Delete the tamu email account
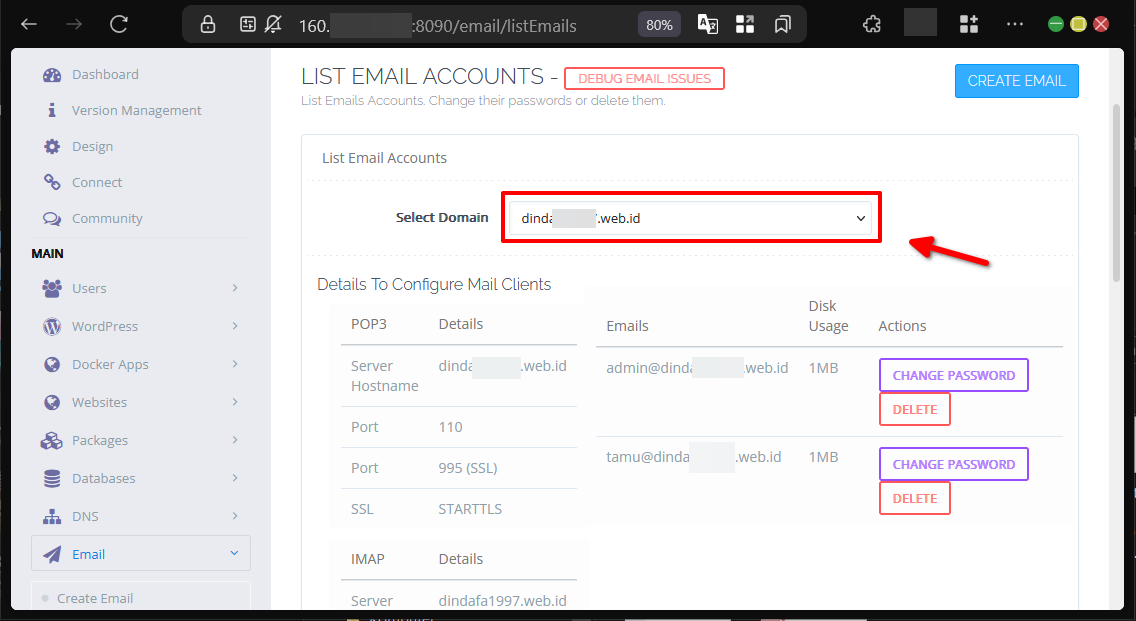The width and height of the screenshot is (1136, 621). point(914,498)
